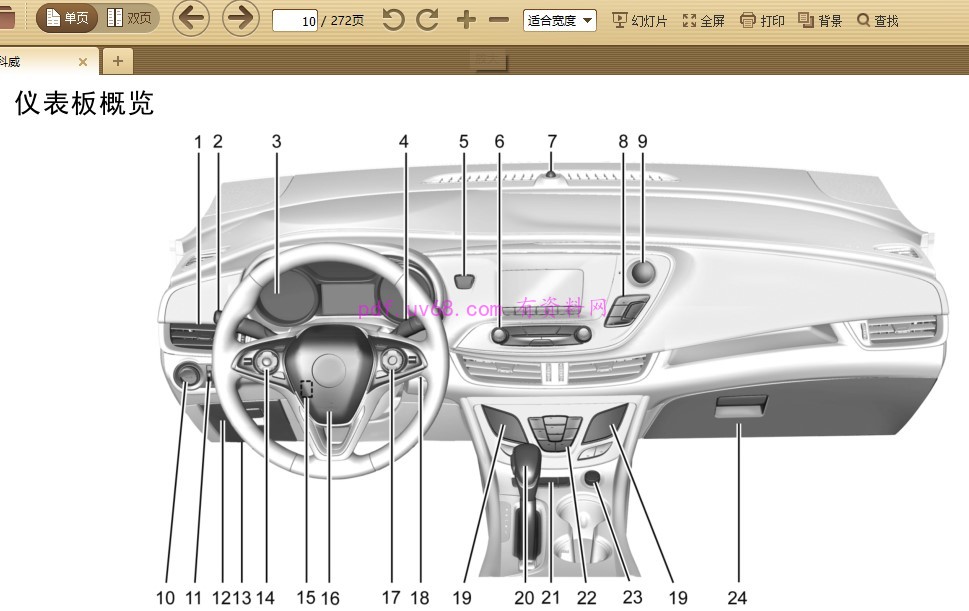Click the page number input field
The height and width of the screenshot is (611, 969).
295,20
